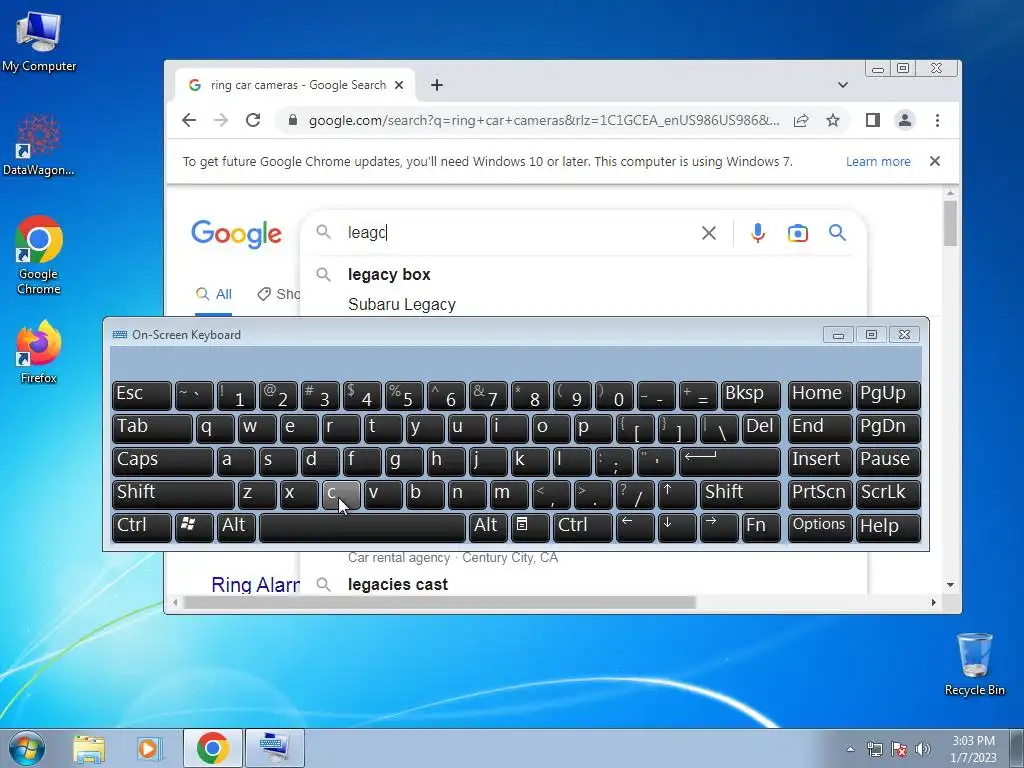
Task: Open Chrome profile avatar
Action: click(x=904, y=120)
